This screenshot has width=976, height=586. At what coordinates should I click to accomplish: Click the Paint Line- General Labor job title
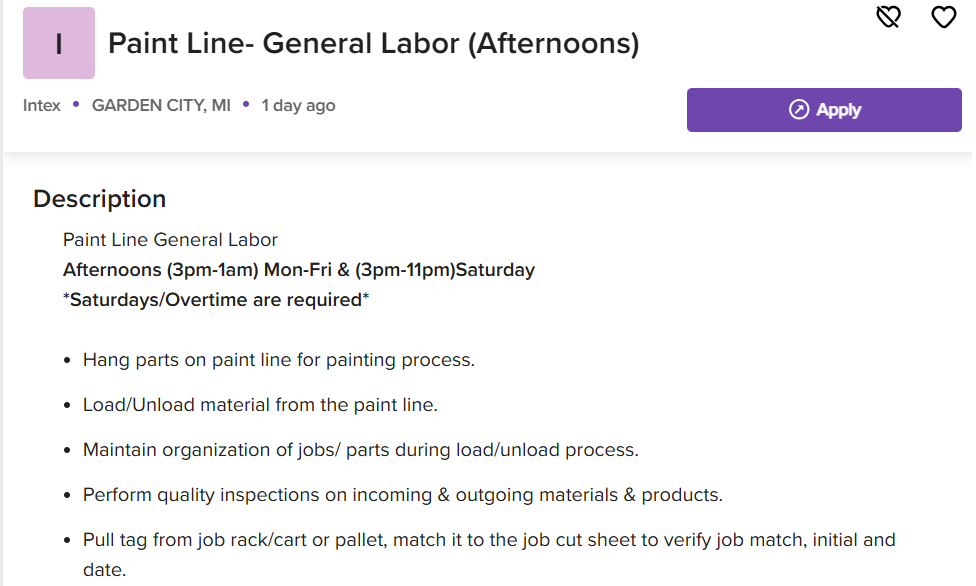(373, 44)
